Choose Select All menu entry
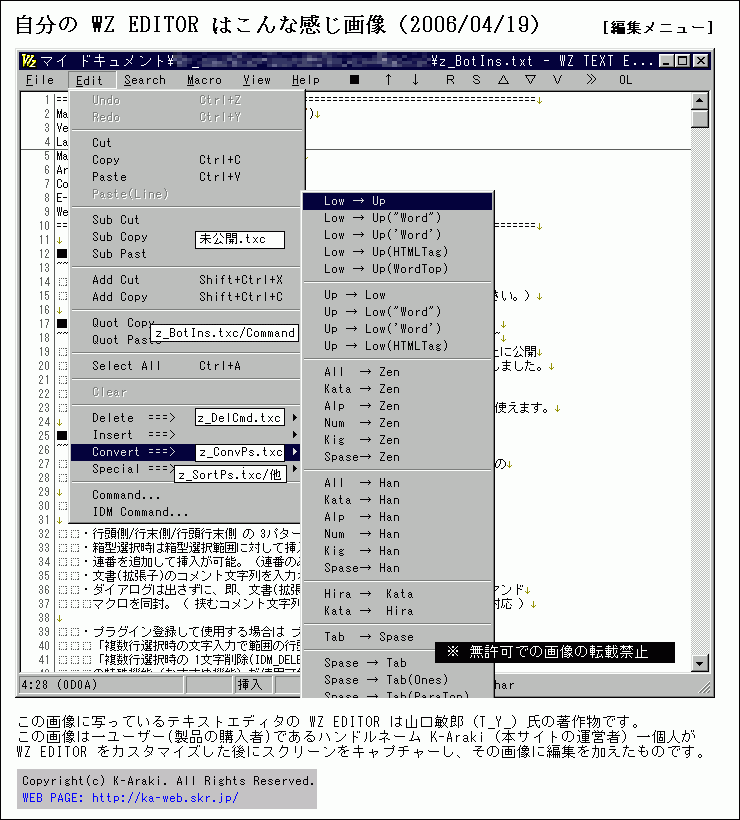The image size is (740, 820). tap(186, 366)
